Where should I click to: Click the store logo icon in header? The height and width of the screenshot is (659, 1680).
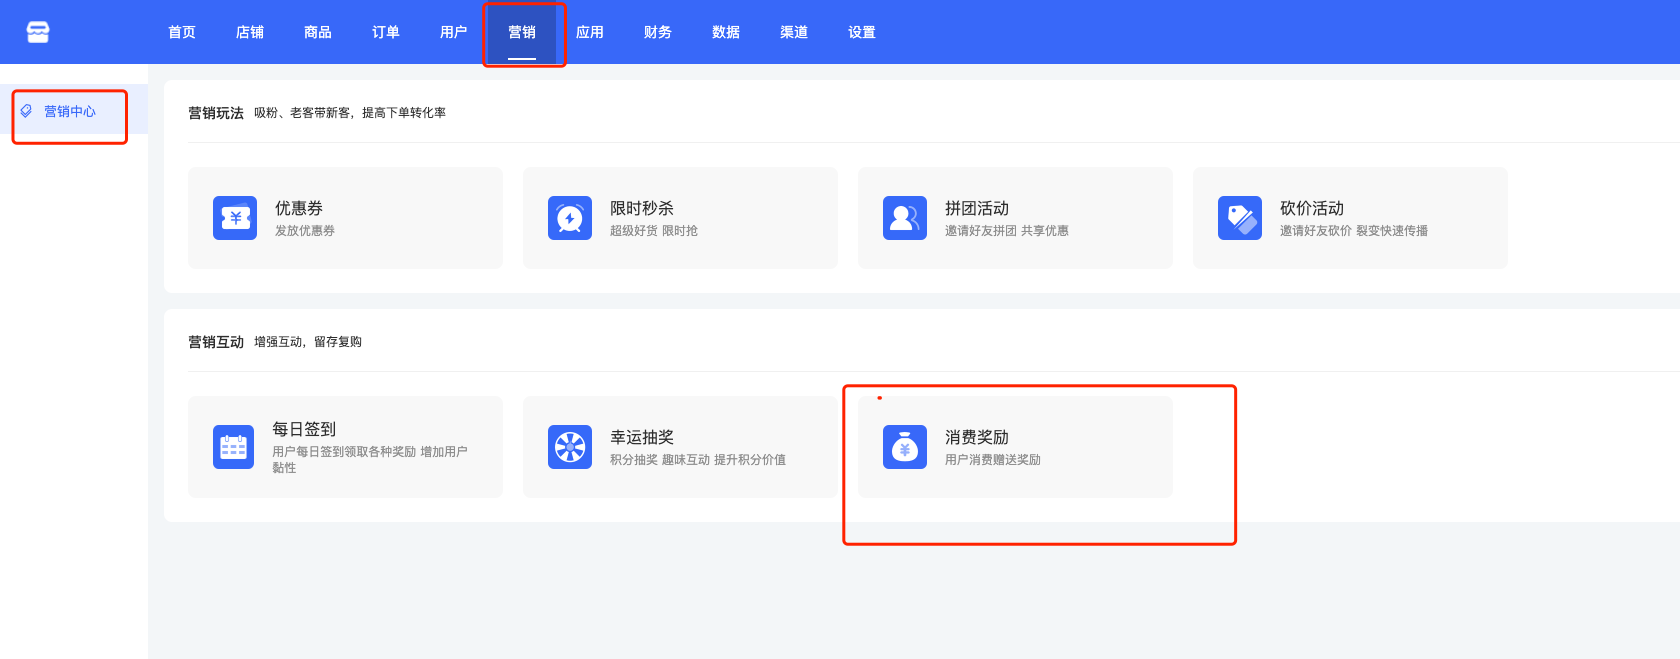click(38, 32)
